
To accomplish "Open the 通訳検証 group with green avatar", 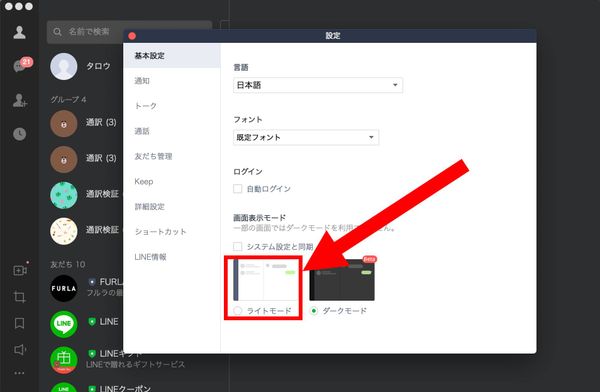I will click(64, 195).
